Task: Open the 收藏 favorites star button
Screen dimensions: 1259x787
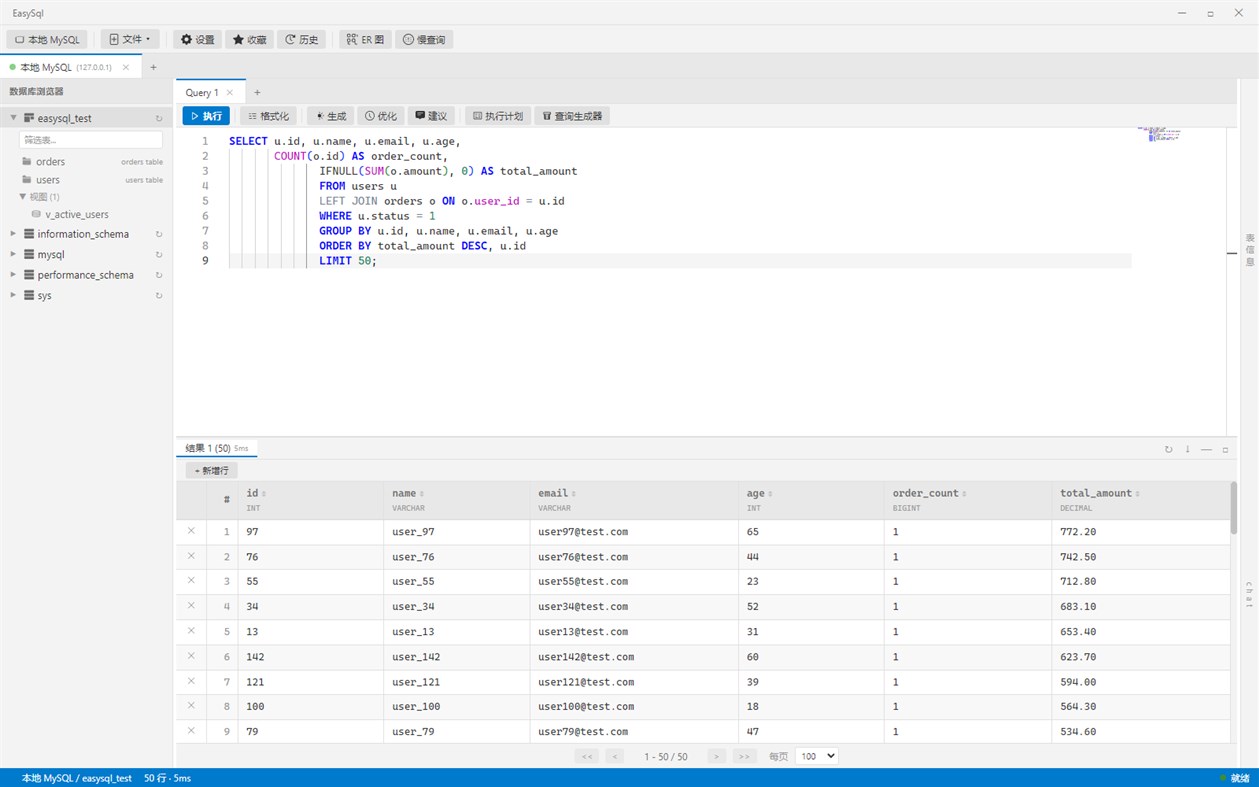Action: 249,40
